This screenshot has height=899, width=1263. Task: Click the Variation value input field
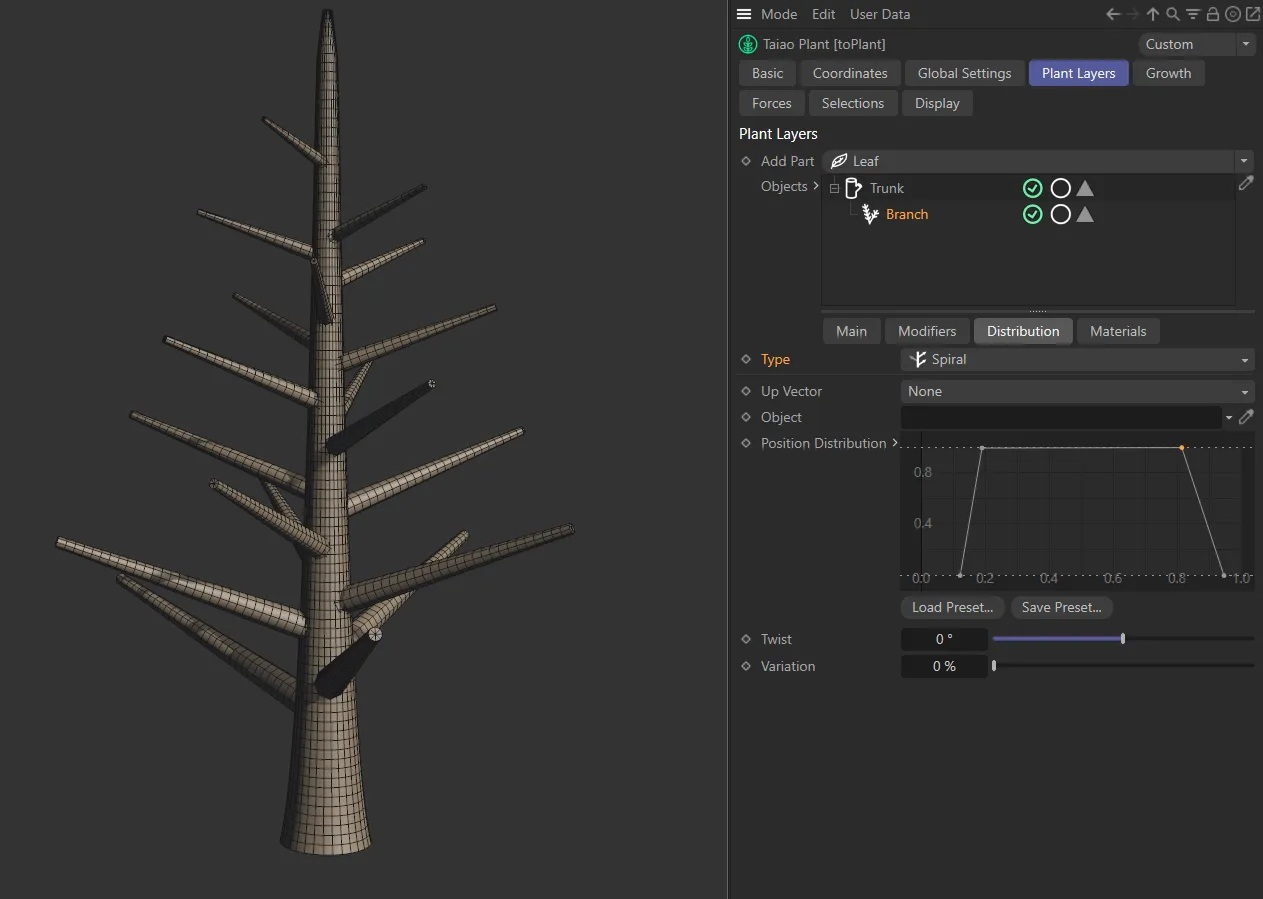(941, 666)
